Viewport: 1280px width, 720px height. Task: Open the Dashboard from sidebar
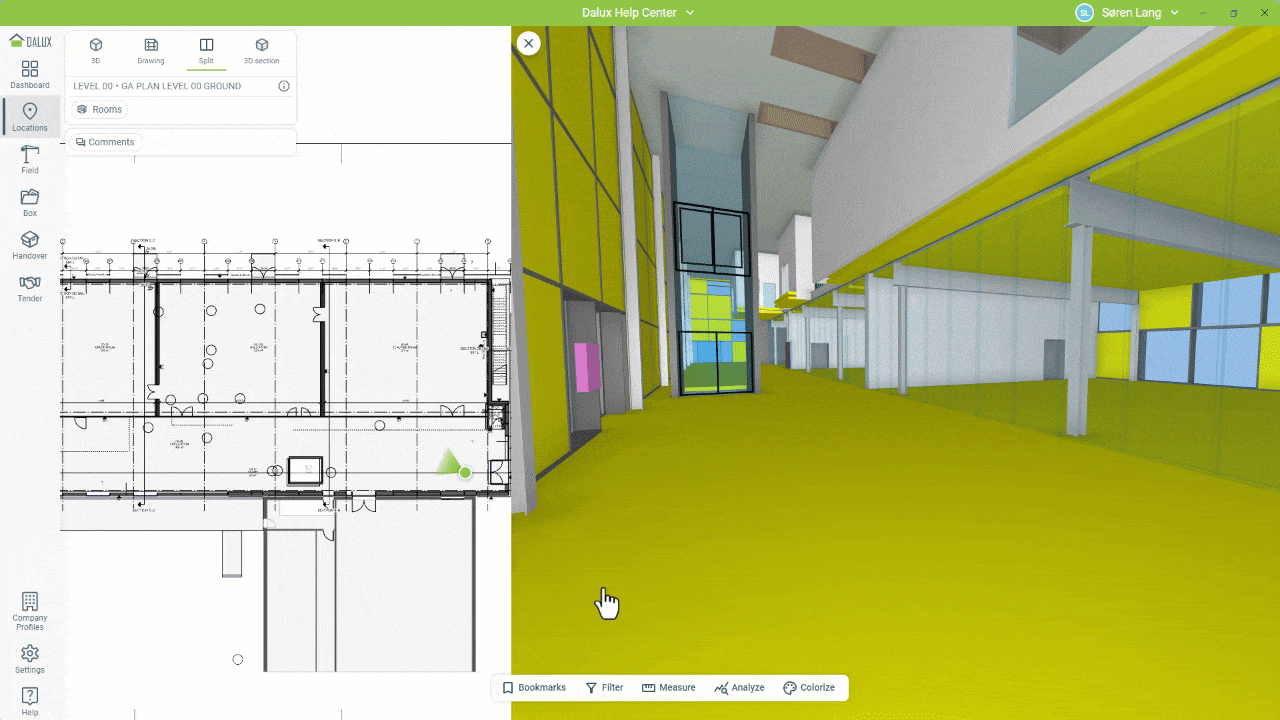pyautogui.click(x=30, y=75)
